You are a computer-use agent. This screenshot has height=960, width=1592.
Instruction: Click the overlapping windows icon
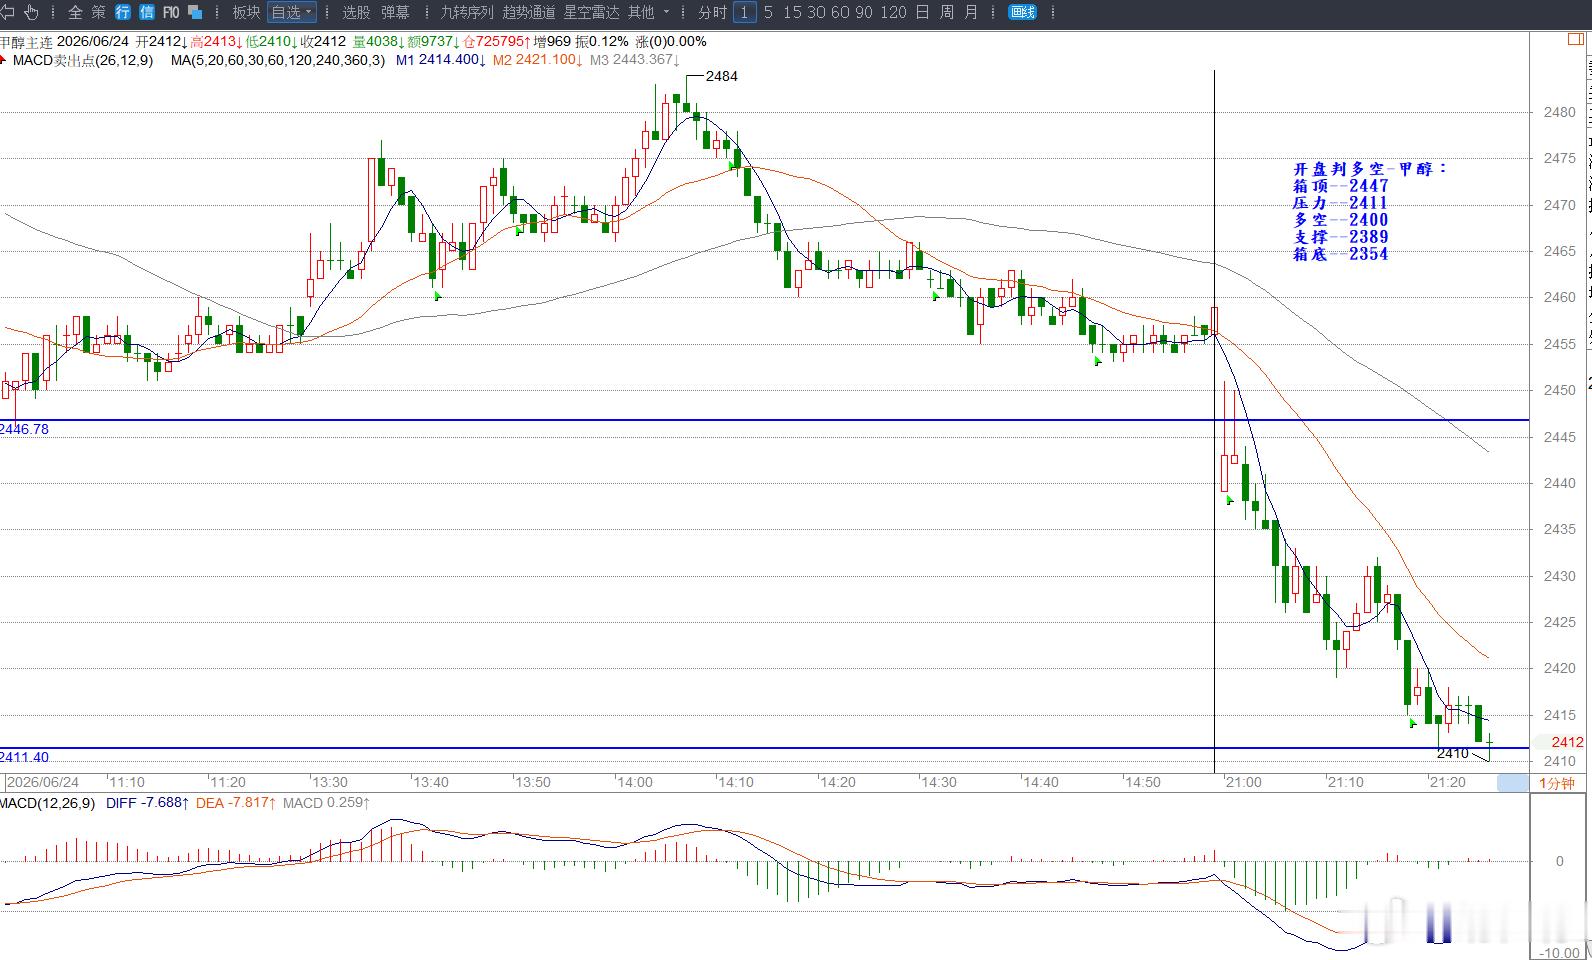(x=195, y=12)
